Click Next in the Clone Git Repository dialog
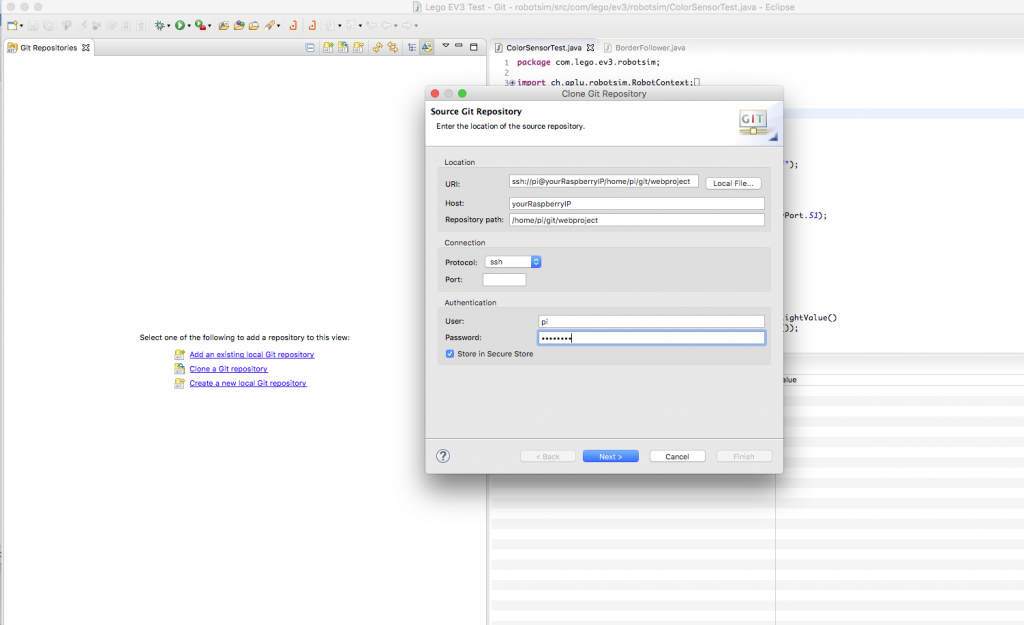Screen dimensions: 1024x625 pyautogui.click(x=610, y=455)
